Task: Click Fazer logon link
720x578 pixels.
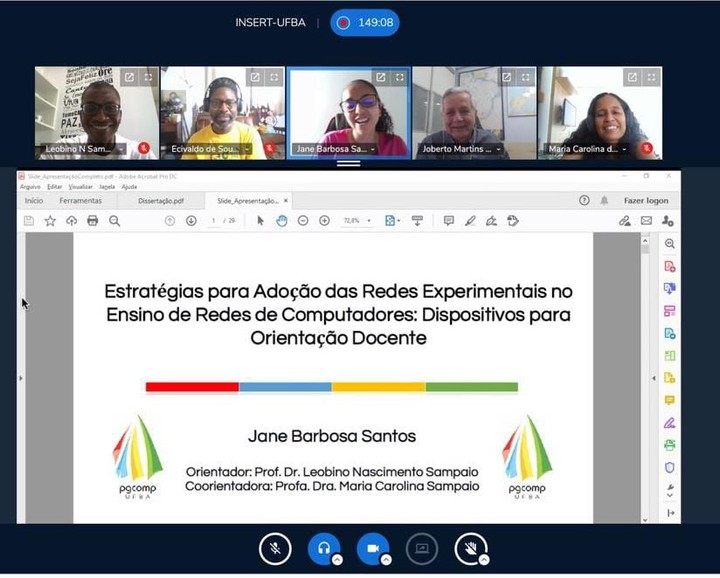Action: pos(646,201)
